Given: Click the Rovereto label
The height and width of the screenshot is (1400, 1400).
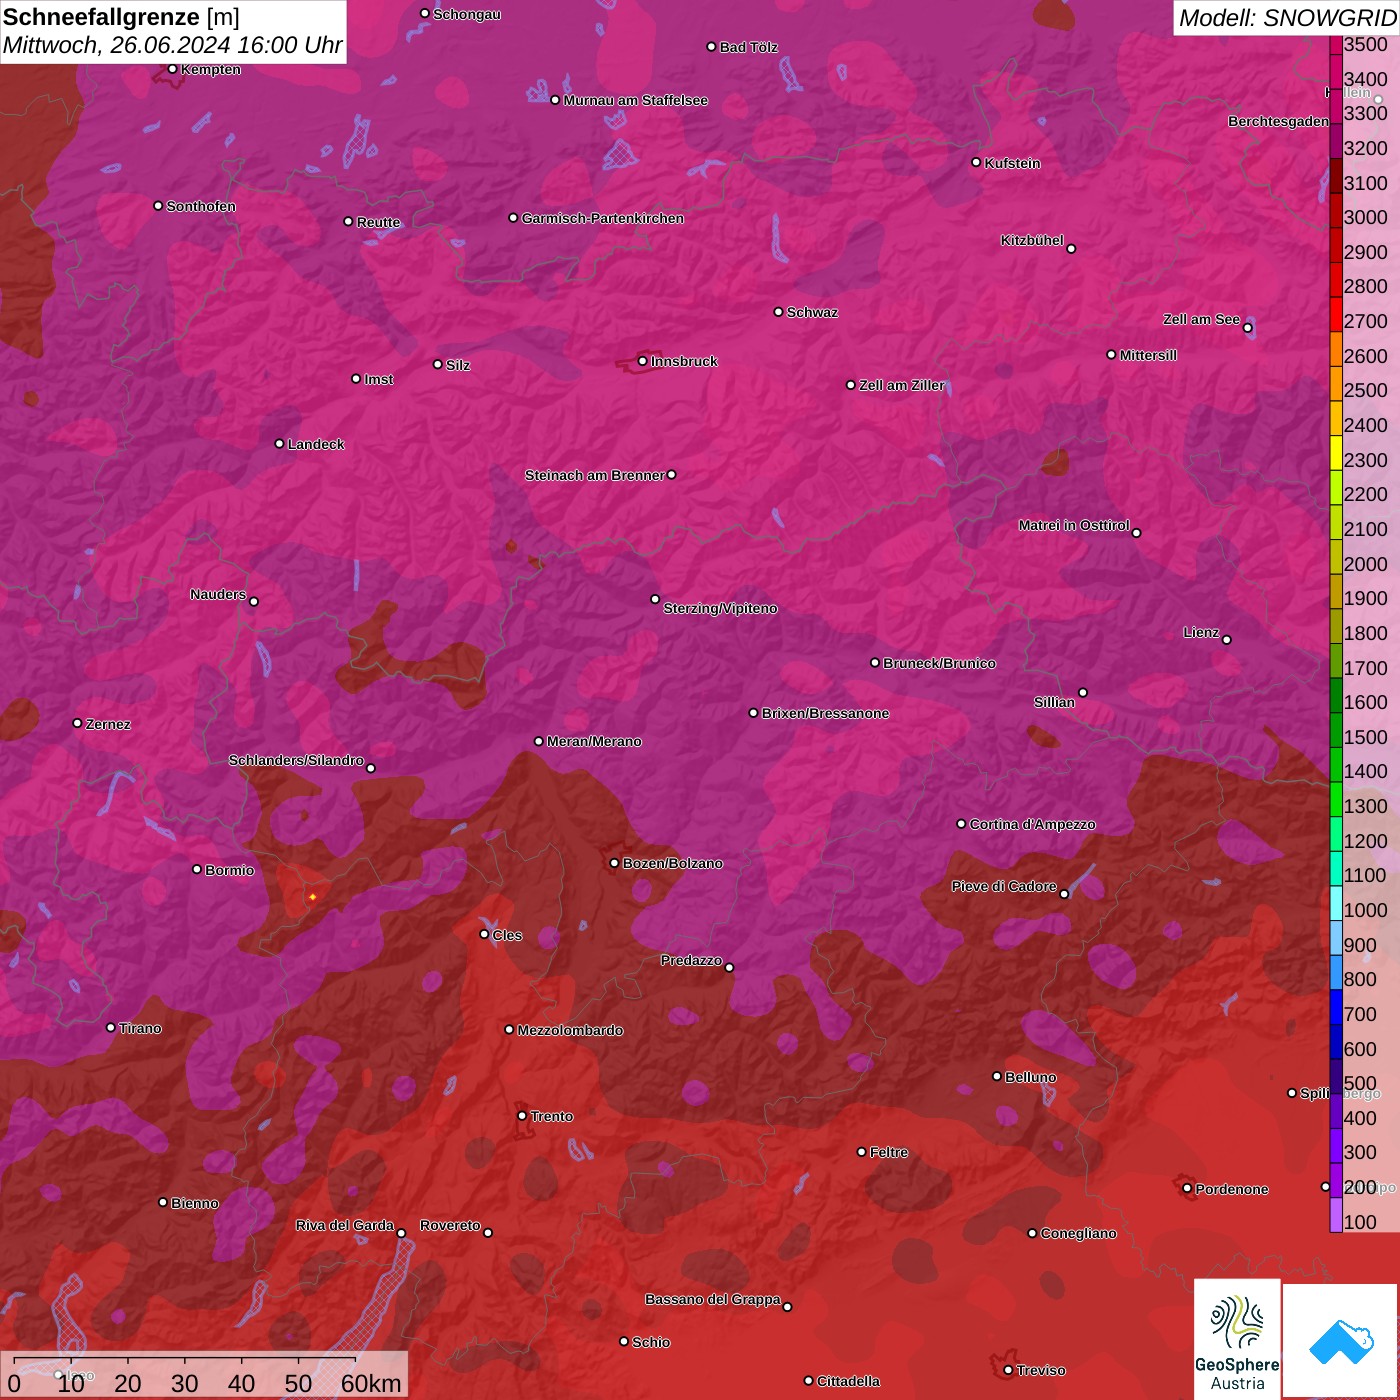Looking at the screenshot, I should point(451,1225).
